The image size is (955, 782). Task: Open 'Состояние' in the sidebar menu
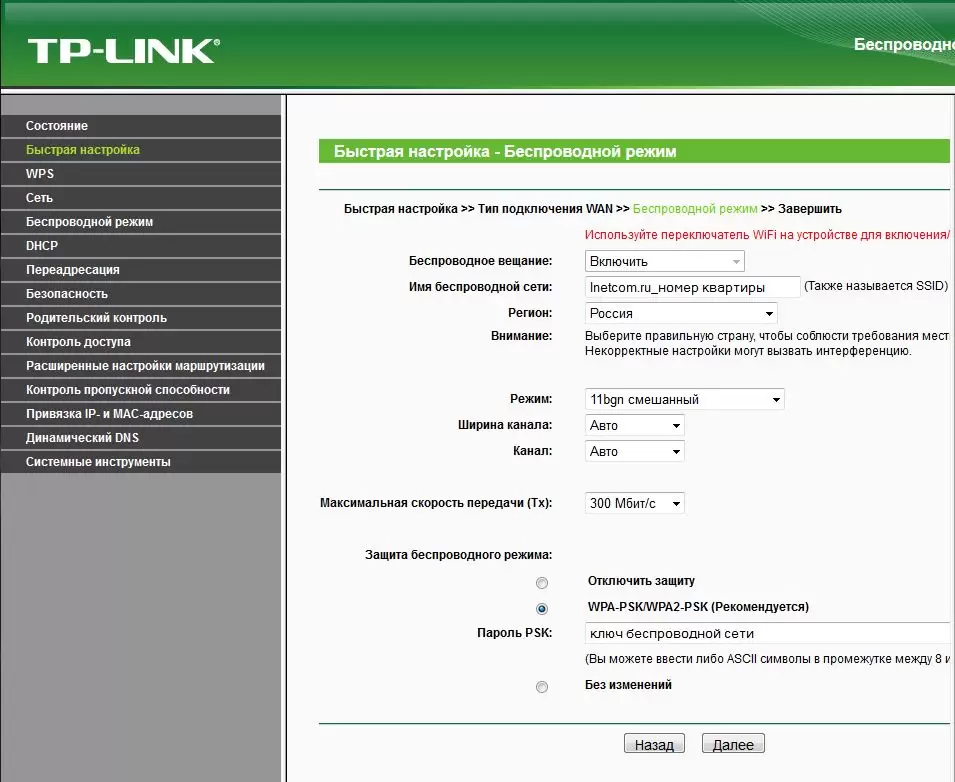[x=57, y=126]
